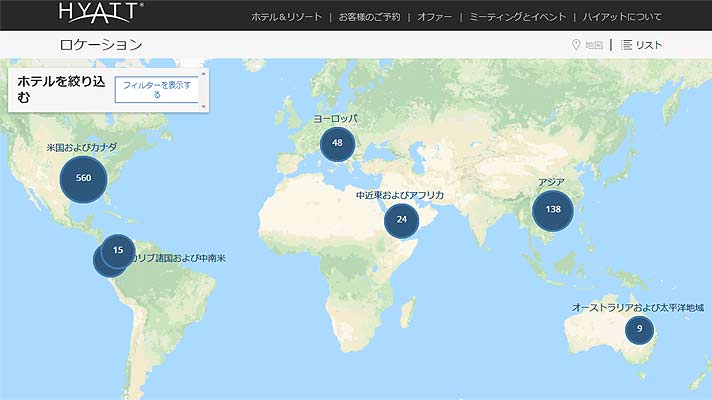Select the 560 hotels cluster marker

pyautogui.click(x=84, y=179)
